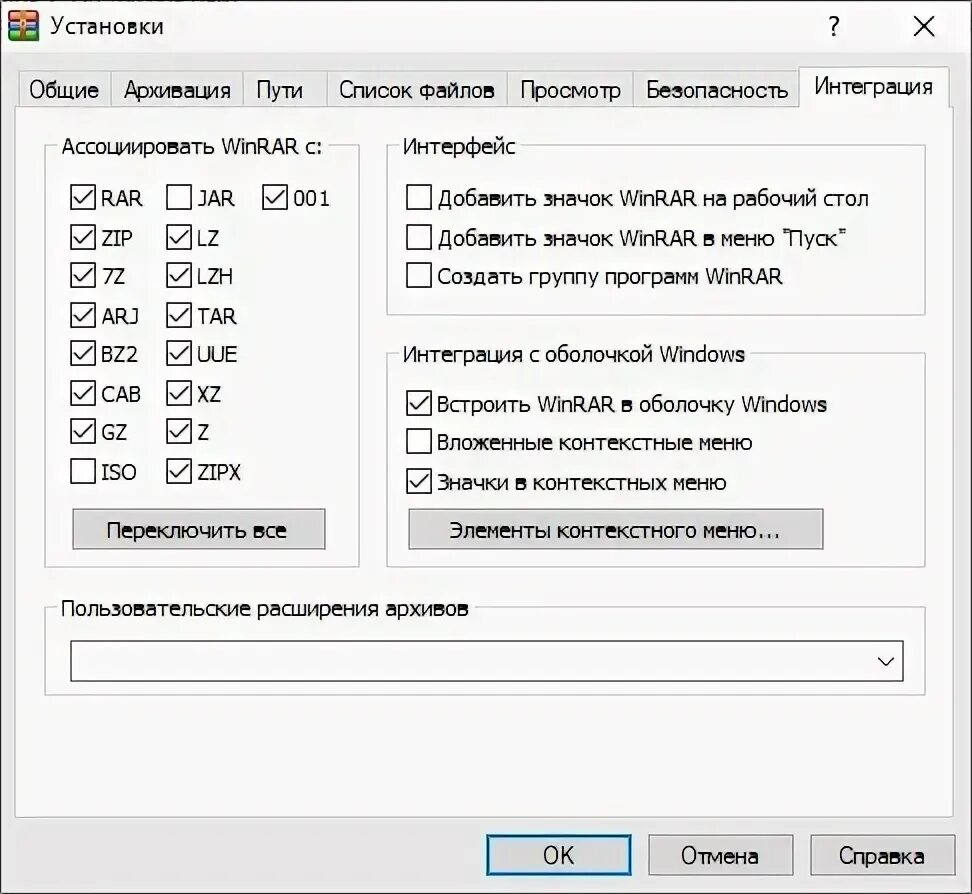This screenshot has height=894, width=972.
Task: Confirm settings with the OK button
Action: point(559,856)
